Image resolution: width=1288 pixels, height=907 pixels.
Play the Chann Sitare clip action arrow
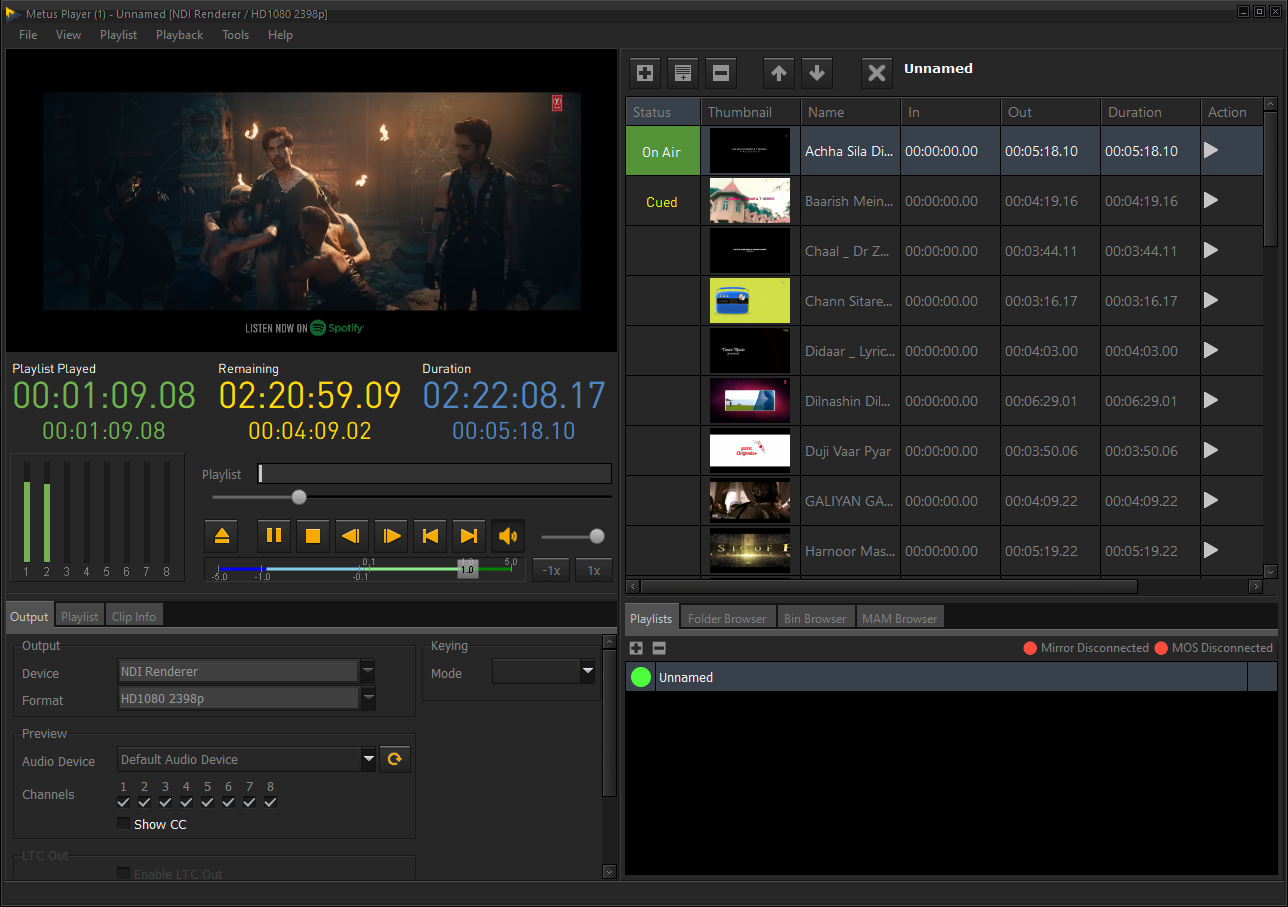(1211, 300)
